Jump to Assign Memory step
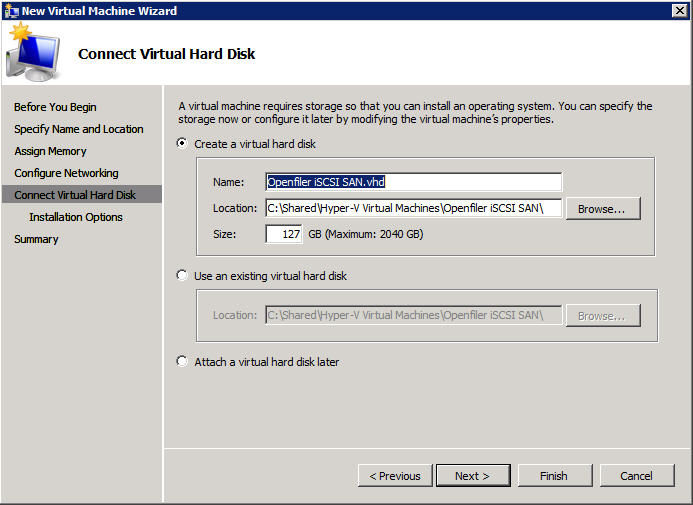693x505 pixels. 50,151
